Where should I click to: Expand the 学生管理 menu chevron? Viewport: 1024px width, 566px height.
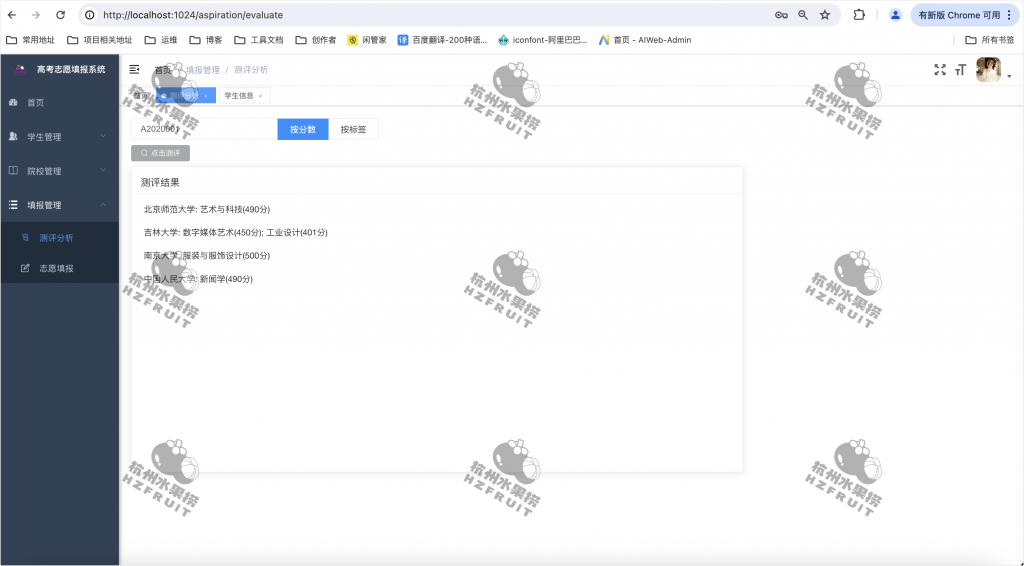[103, 136]
